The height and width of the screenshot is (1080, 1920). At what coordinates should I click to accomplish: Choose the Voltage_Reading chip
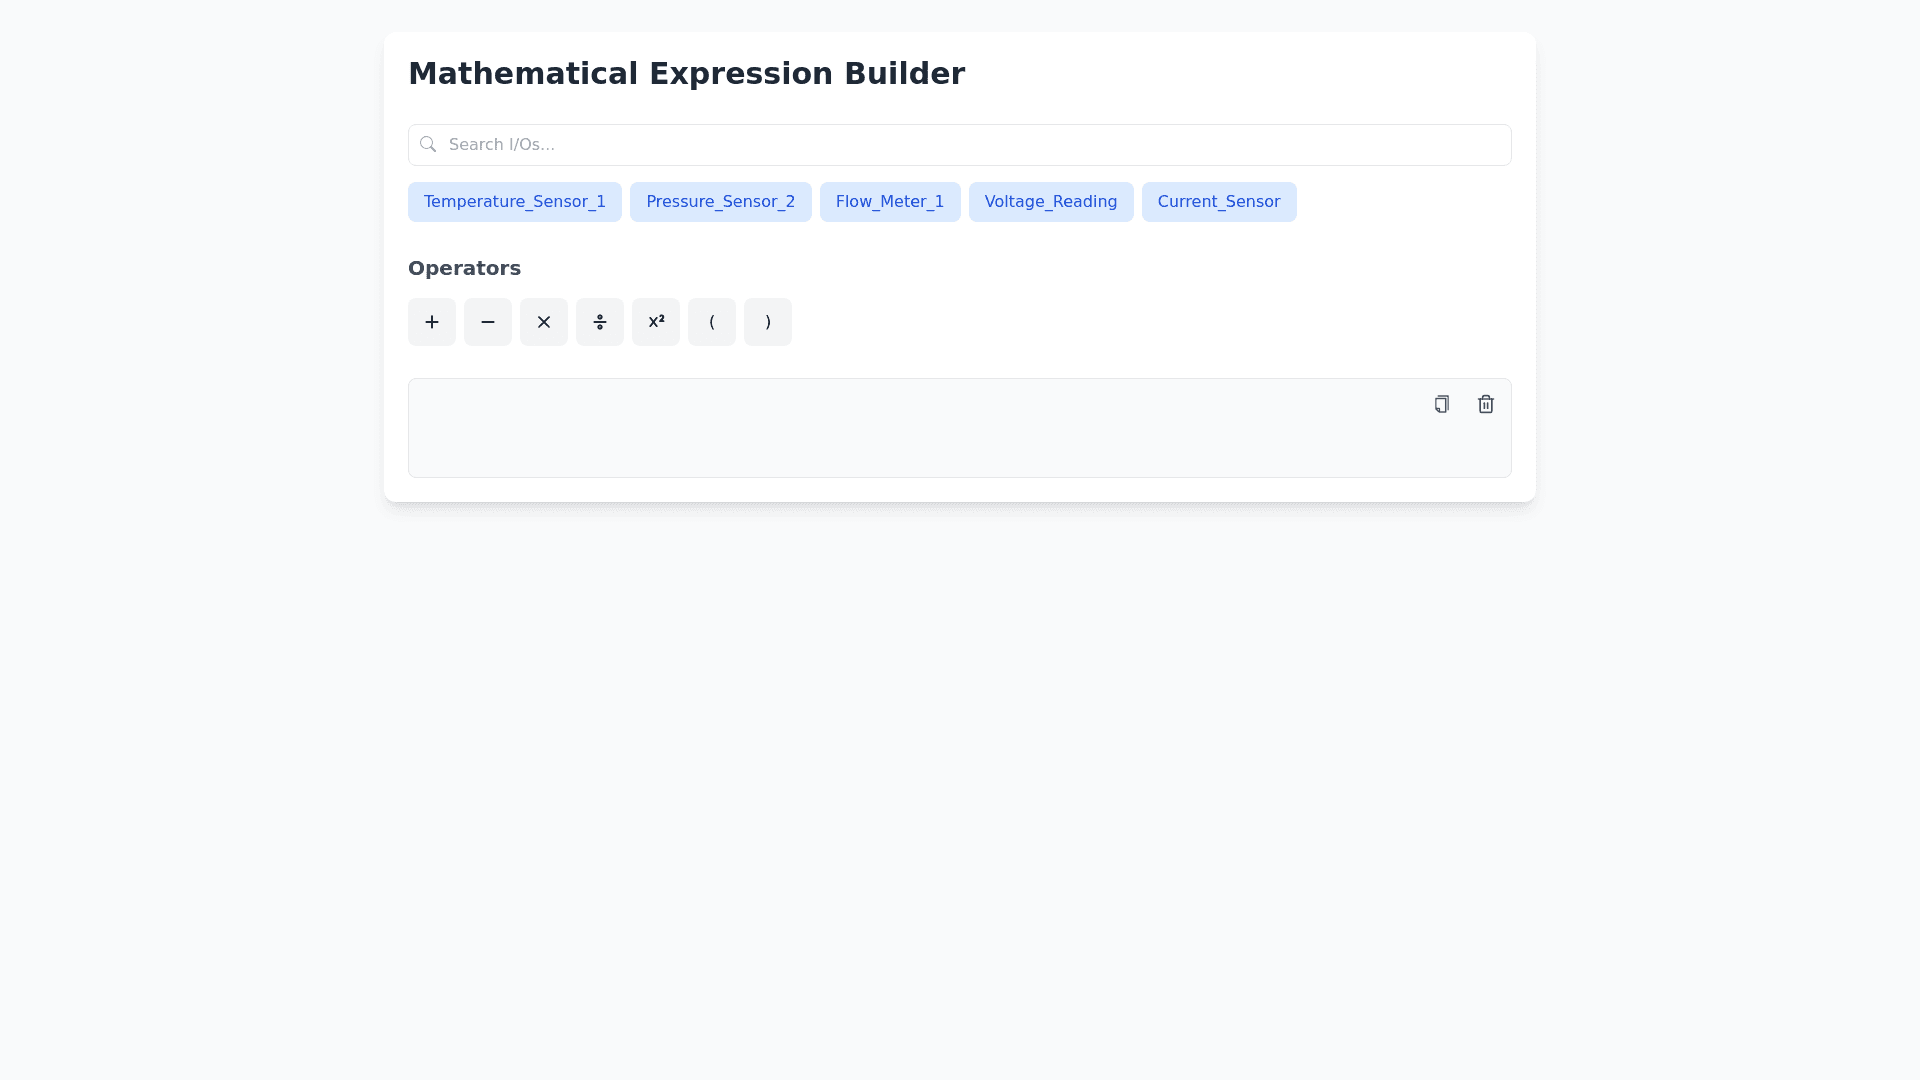click(x=1051, y=202)
